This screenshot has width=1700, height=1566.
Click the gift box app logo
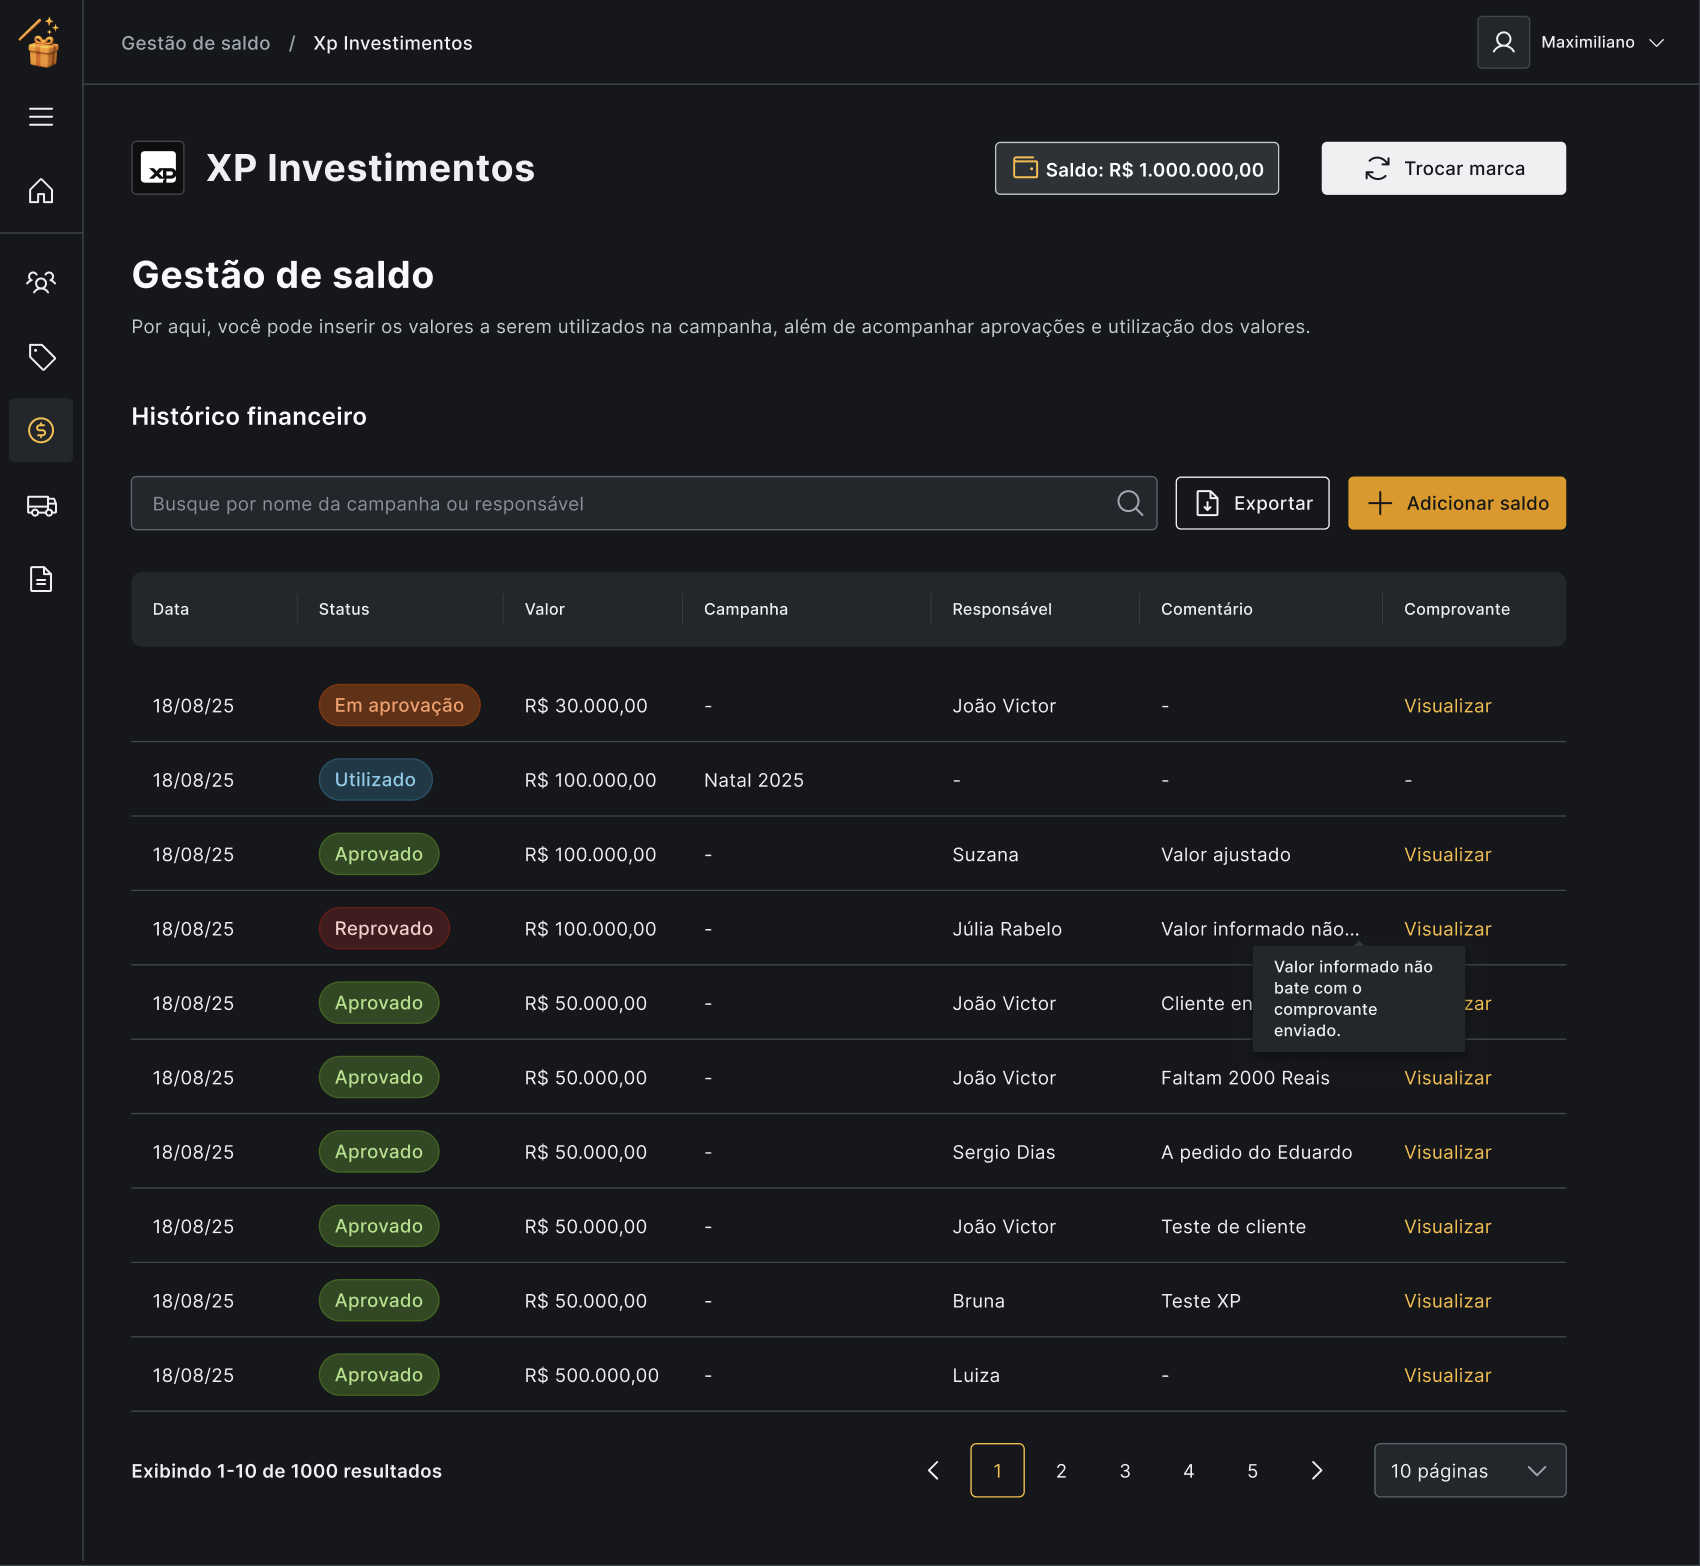tap(41, 42)
